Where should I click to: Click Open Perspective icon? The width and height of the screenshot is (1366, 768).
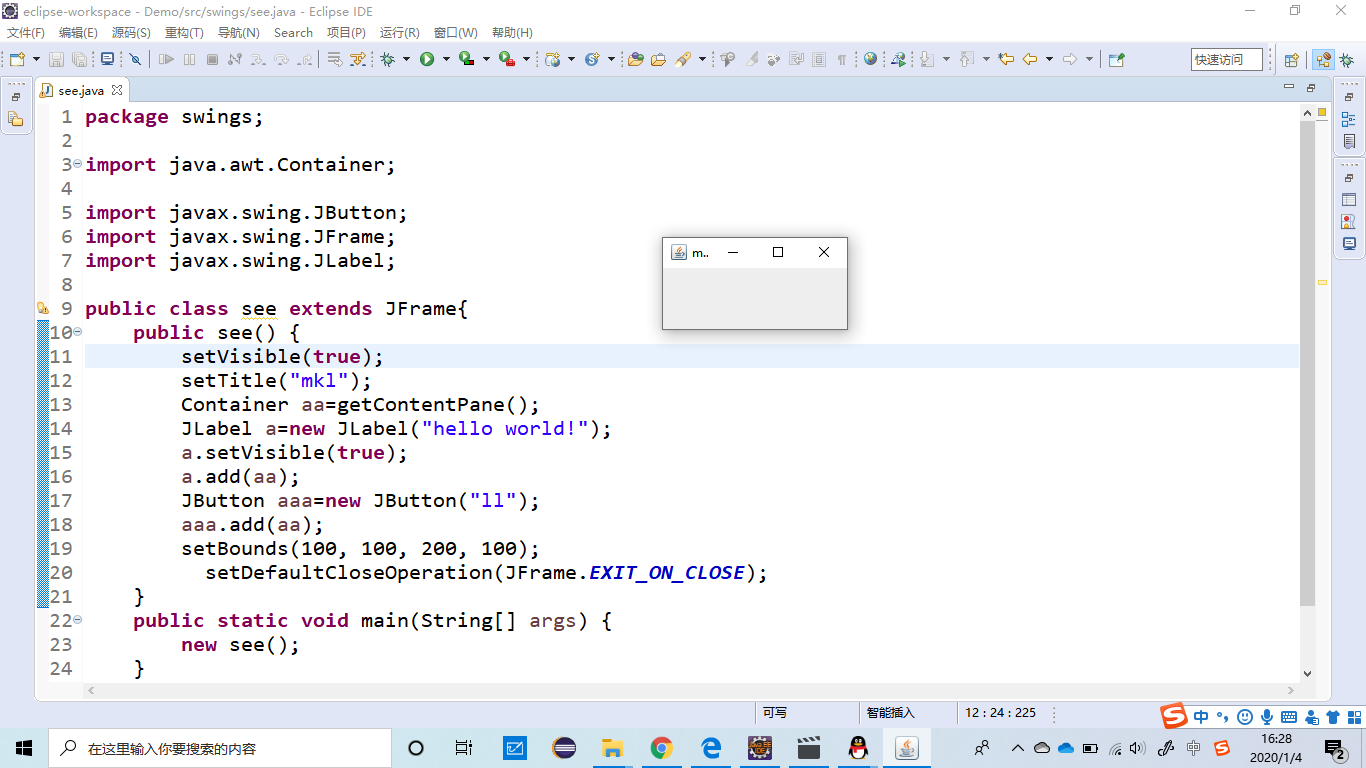click(x=1291, y=59)
